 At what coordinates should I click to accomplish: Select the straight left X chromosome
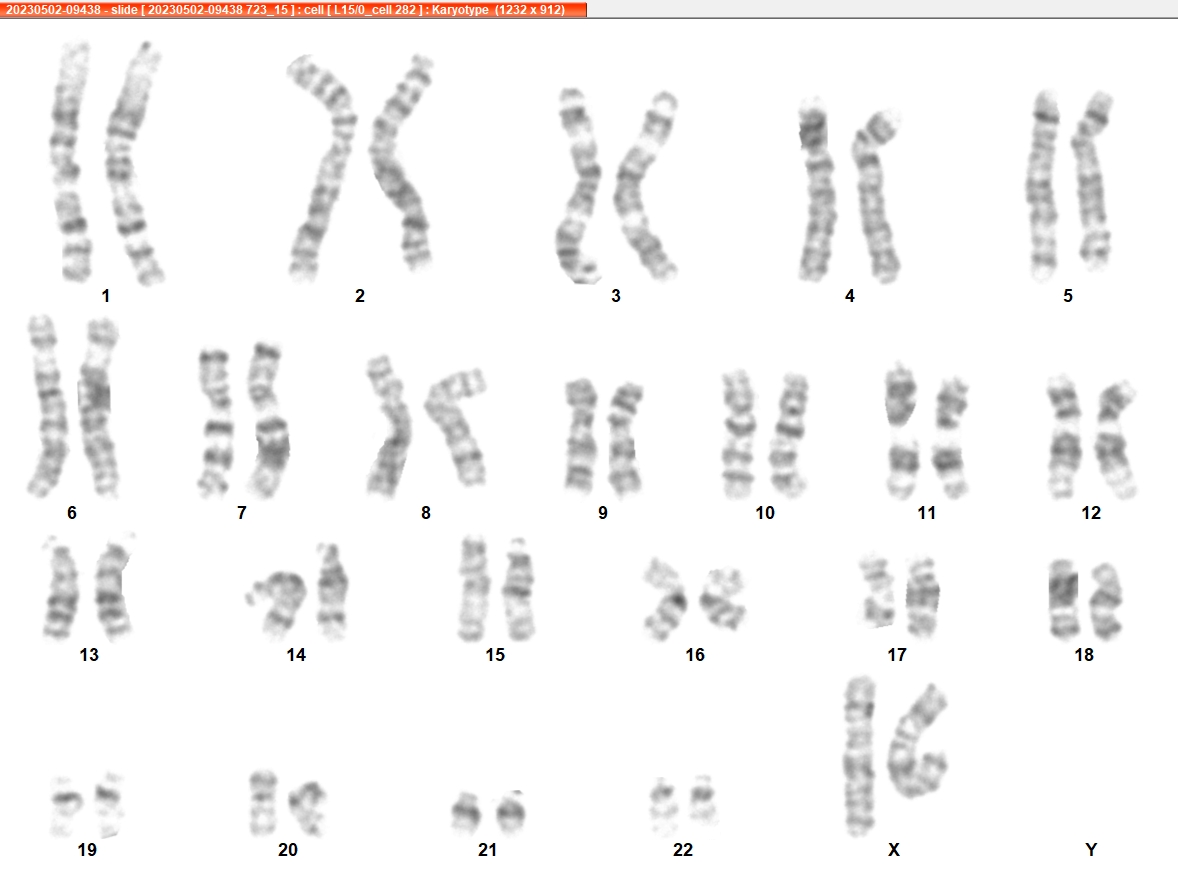point(859,756)
